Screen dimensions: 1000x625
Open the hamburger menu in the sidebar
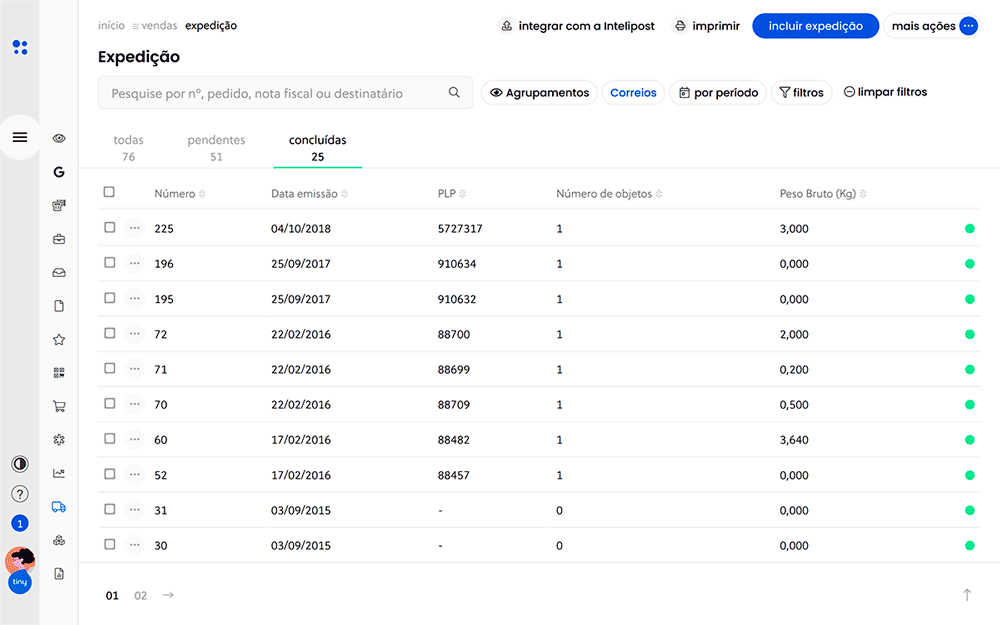(20, 137)
